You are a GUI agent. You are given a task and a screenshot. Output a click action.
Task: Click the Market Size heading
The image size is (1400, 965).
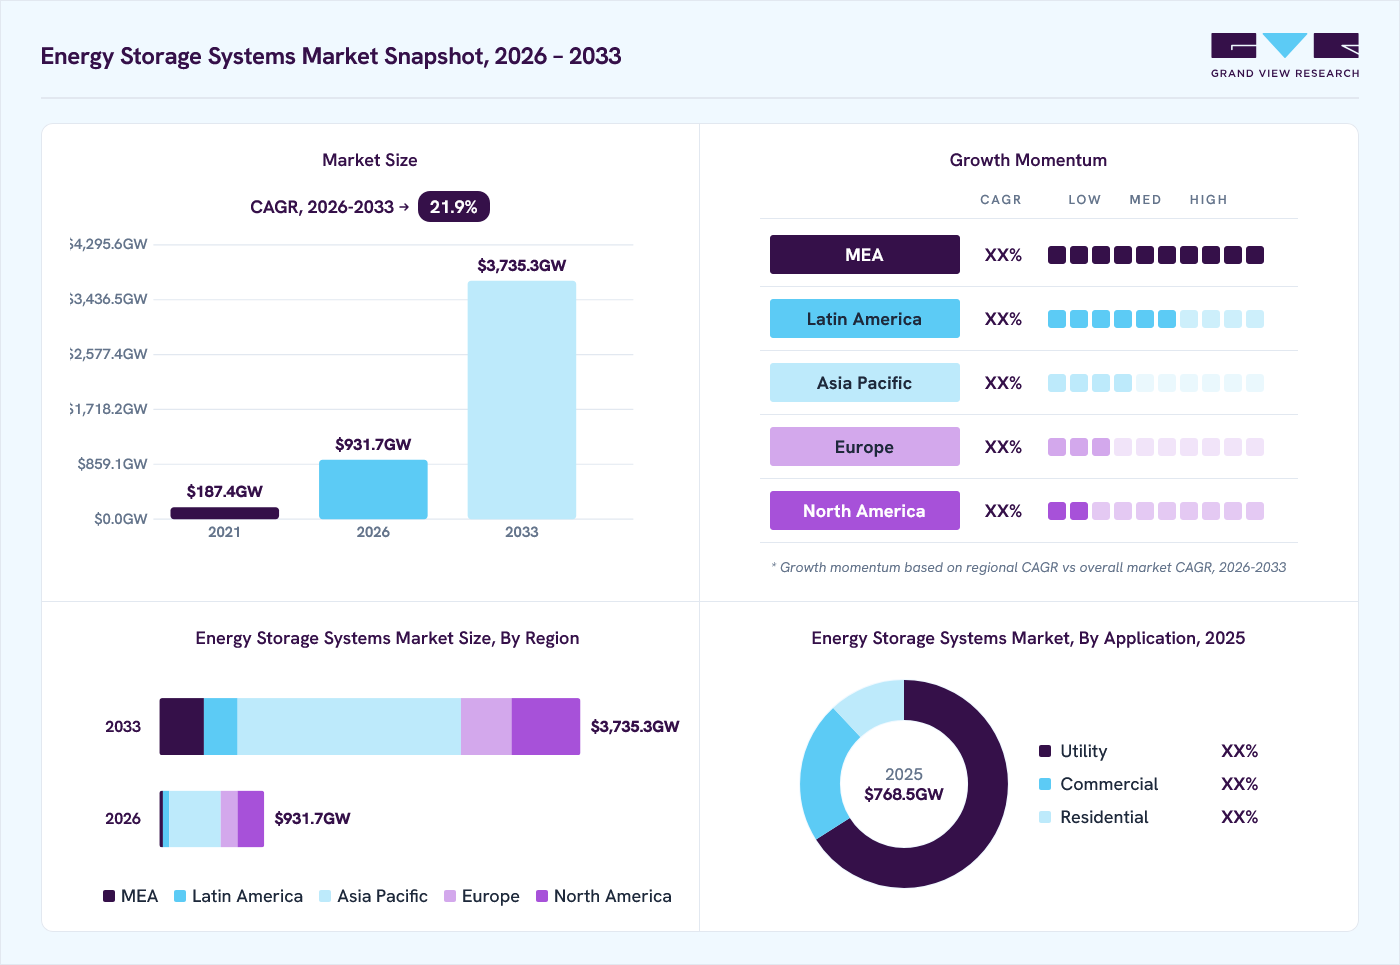click(370, 160)
